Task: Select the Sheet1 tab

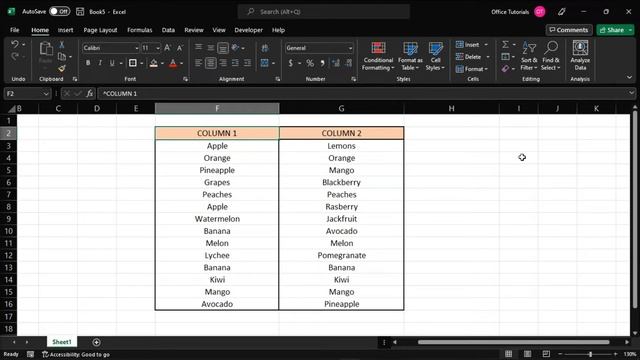Action: 62,342
